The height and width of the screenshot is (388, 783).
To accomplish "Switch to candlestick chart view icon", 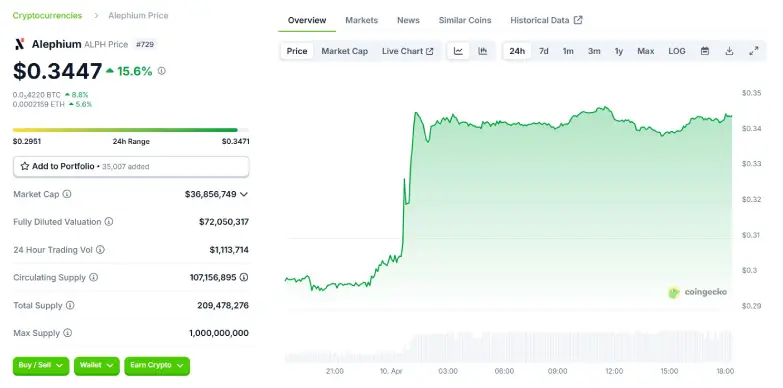I will tap(482, 51).
